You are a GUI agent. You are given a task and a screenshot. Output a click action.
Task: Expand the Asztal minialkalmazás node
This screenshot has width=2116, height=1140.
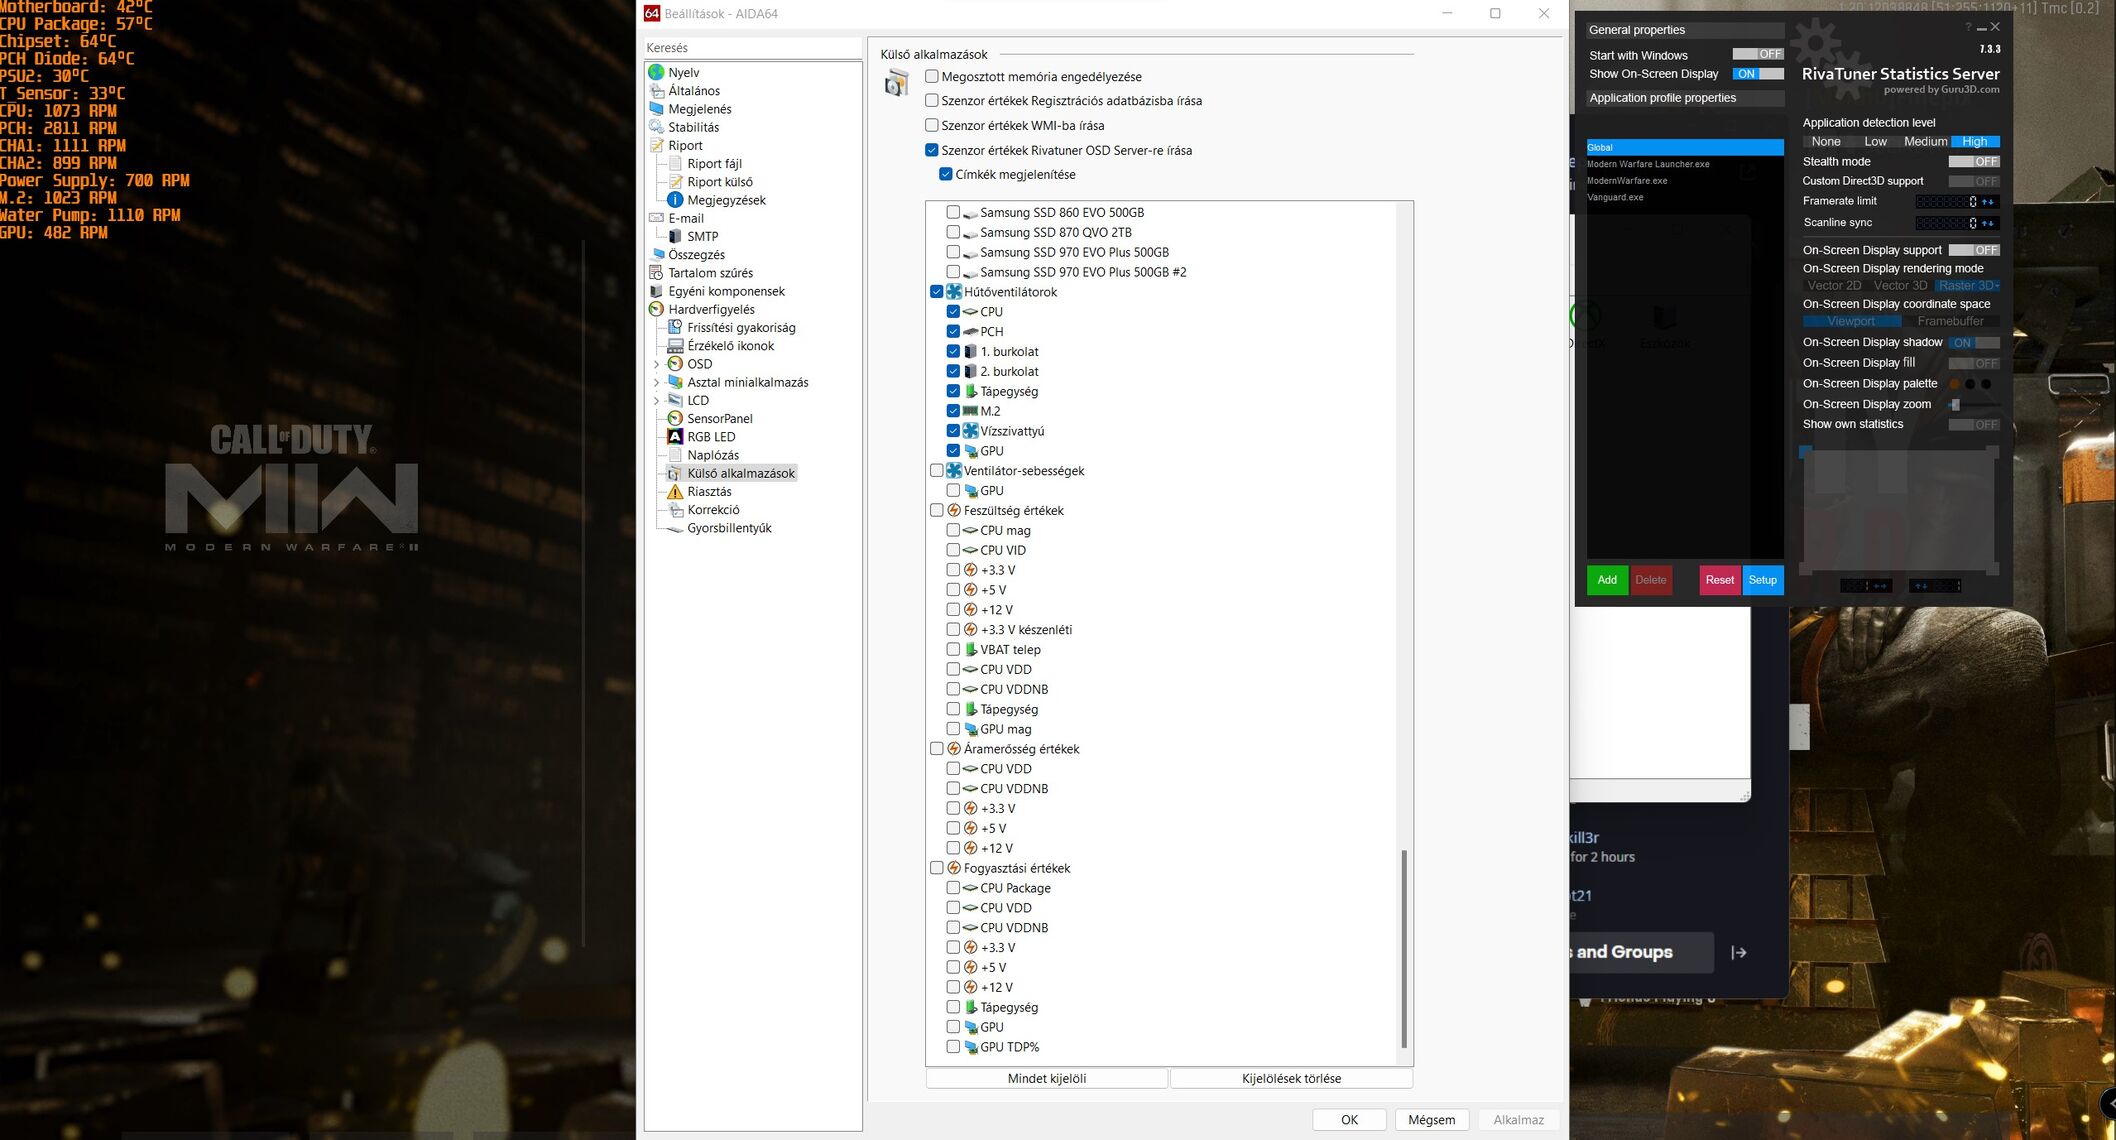[657, 382]
